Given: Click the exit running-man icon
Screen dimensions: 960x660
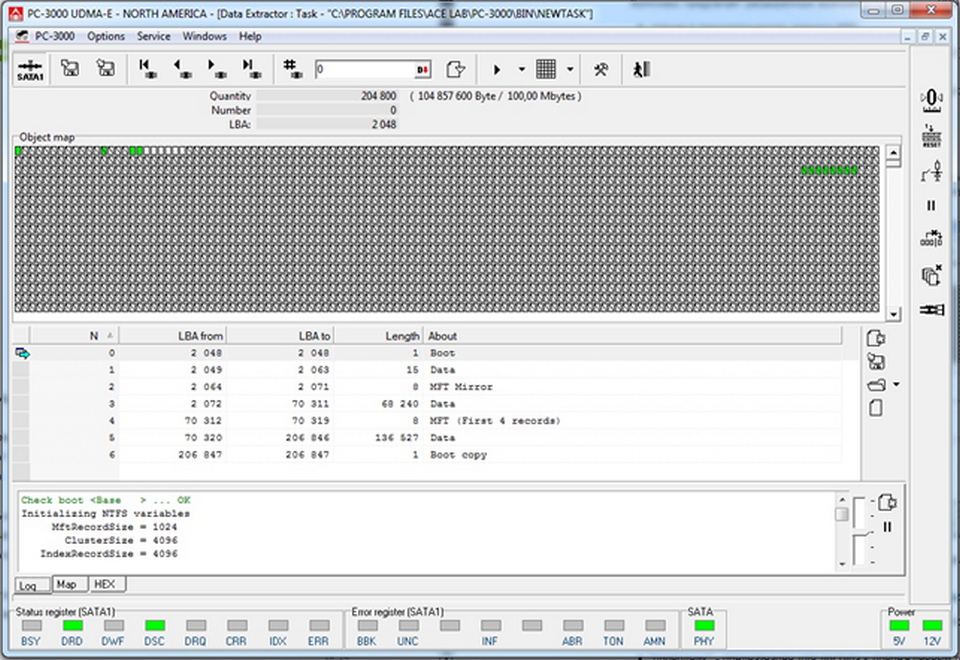Looking at the screenshot, I should 641,70.
